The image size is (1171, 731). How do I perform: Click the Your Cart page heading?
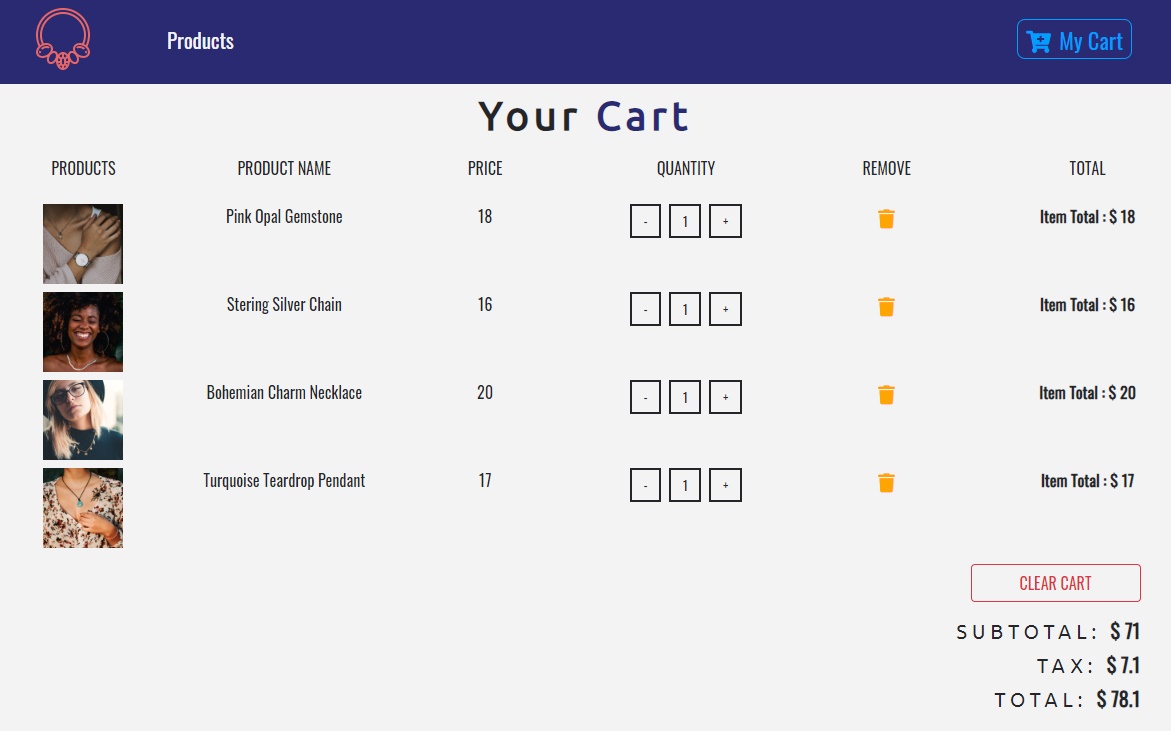(x=583, y=117)
